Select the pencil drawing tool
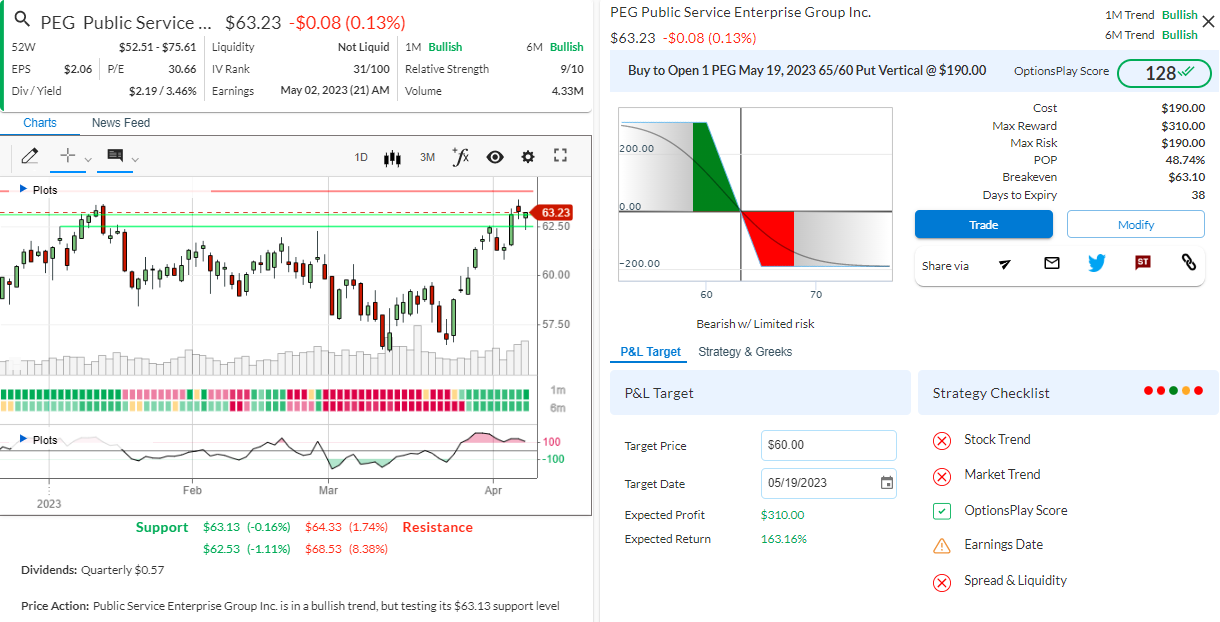The height and width of the screenshot is (622, 1220). click(29, 156)
